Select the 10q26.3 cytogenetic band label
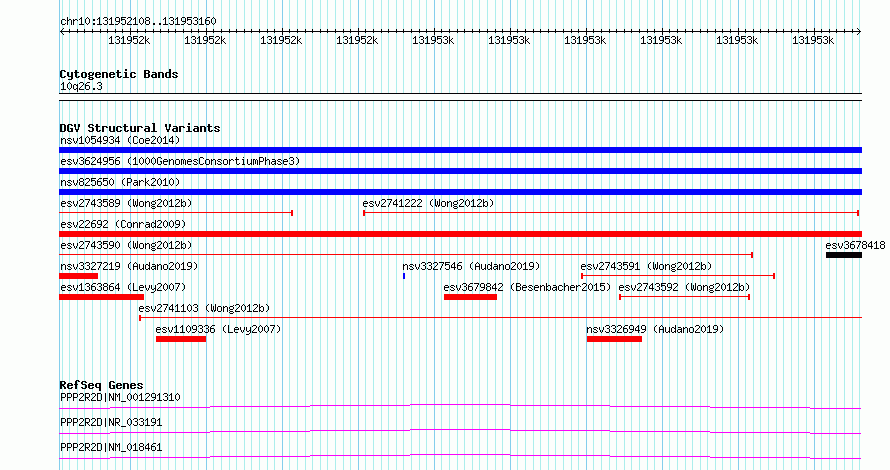Image resolution: width=890 pixels, height=470 pixels. pos(81,87)
